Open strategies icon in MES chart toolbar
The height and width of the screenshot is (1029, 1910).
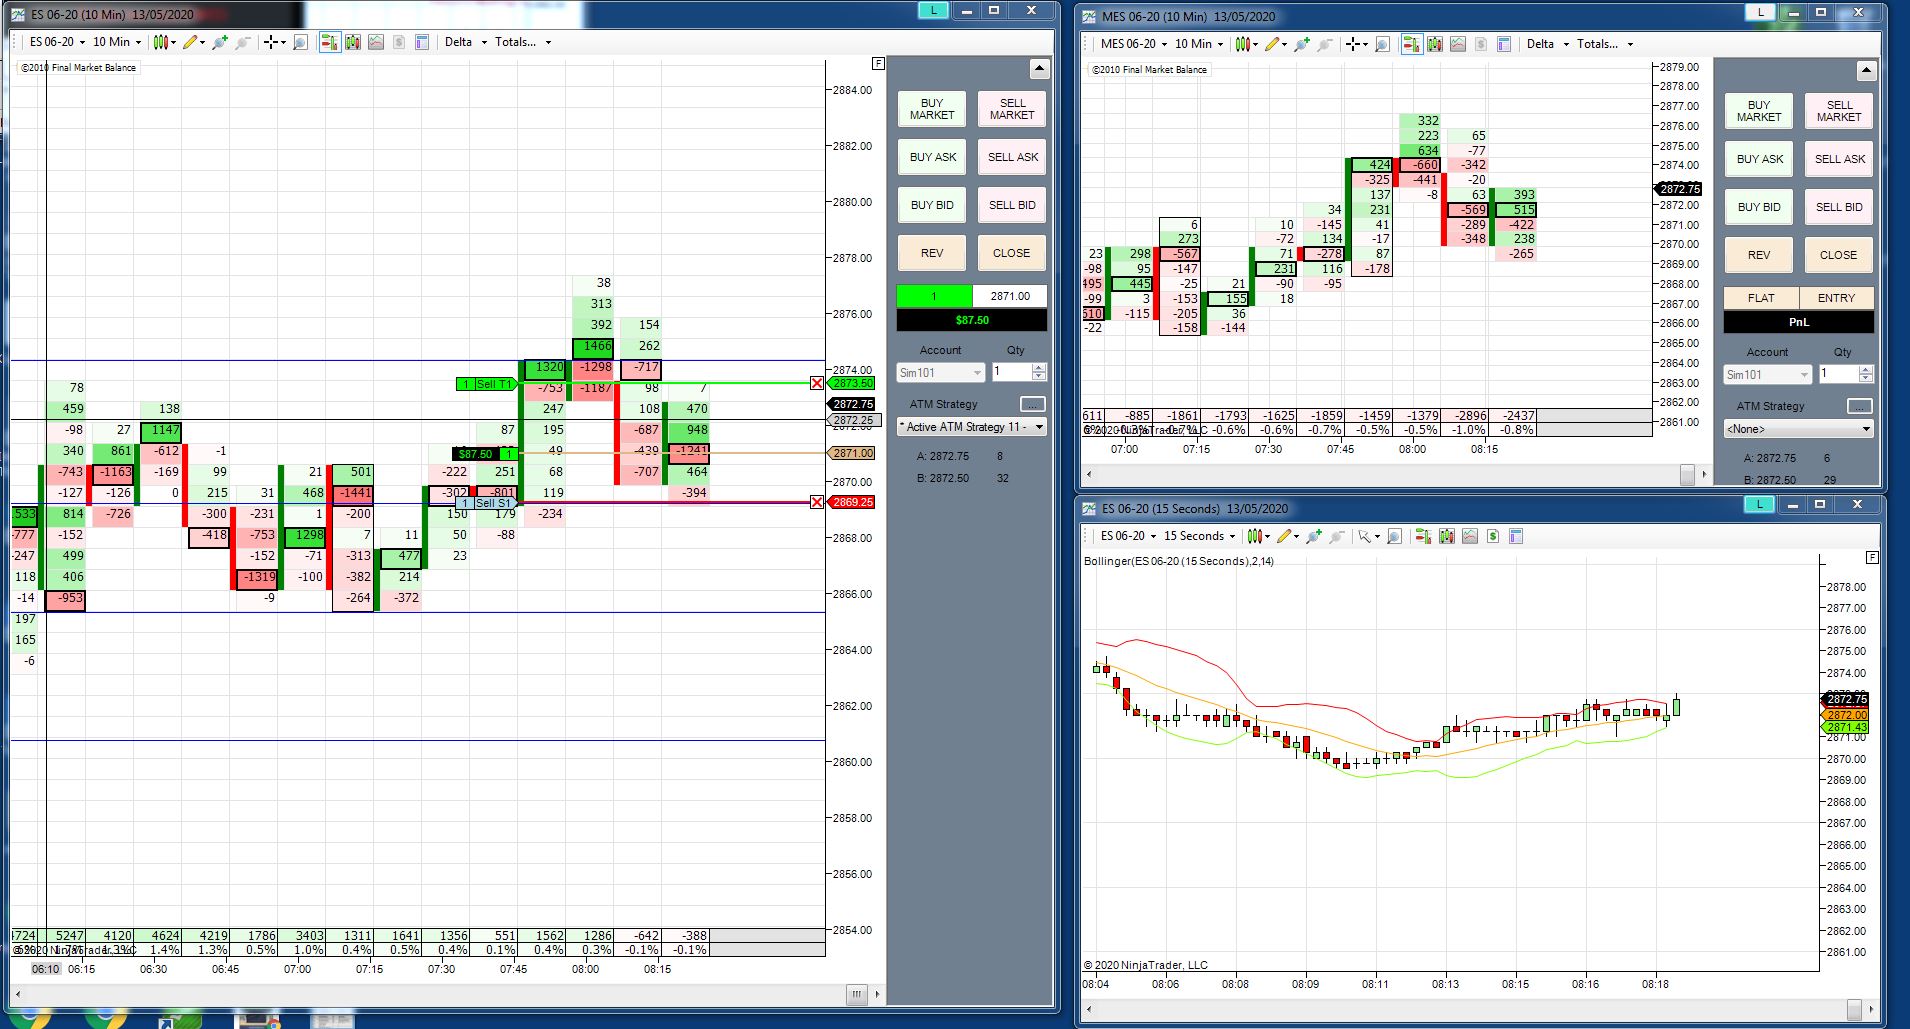coord(1458,44)
